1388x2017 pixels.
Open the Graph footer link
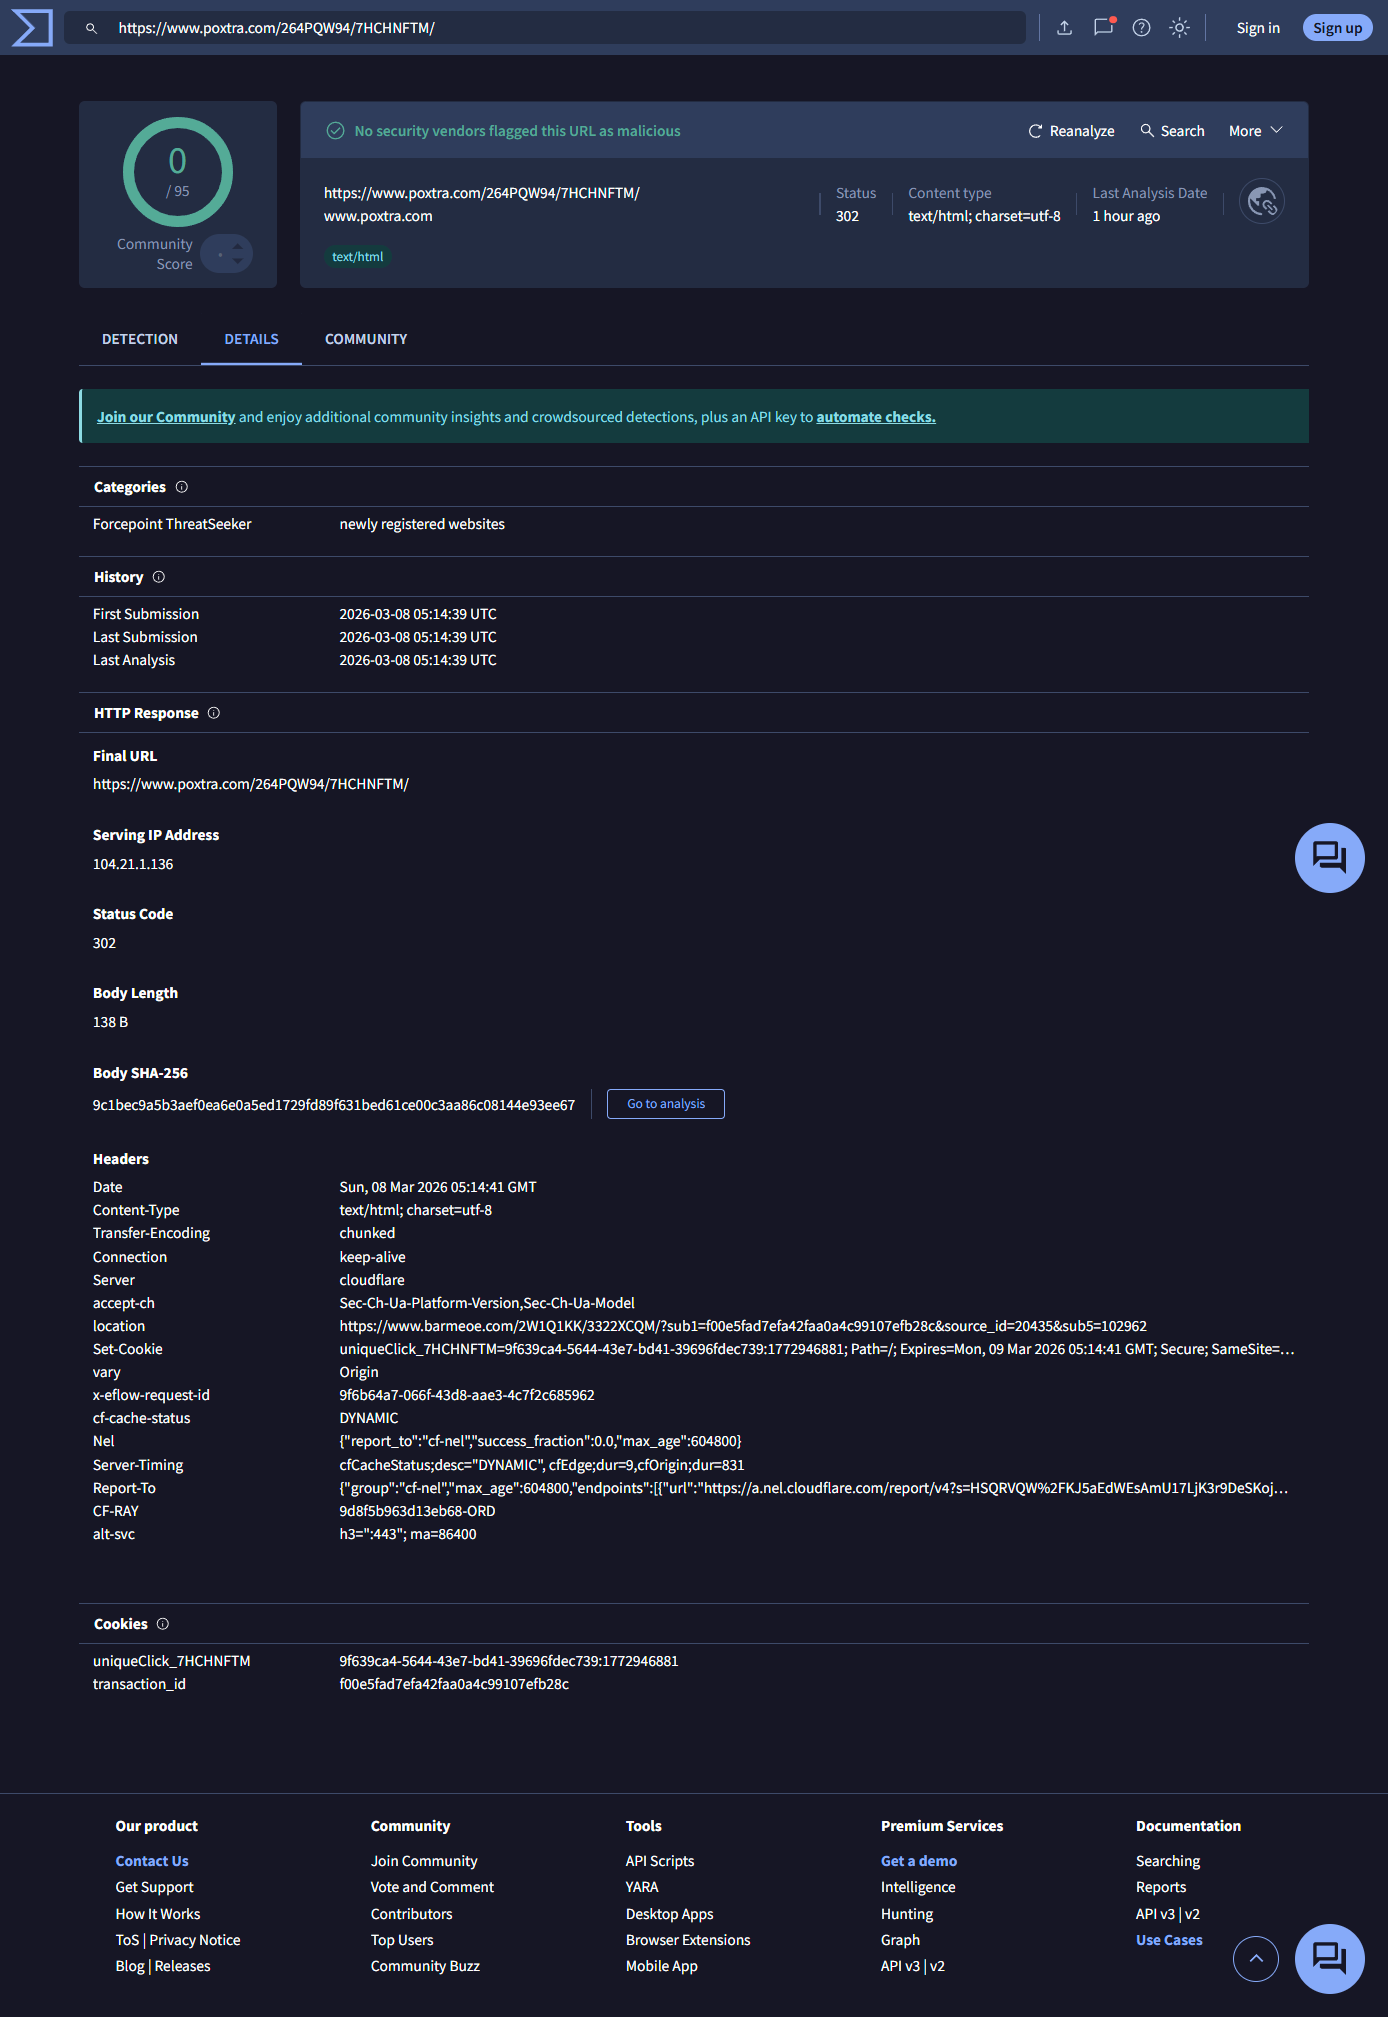[x=900, y=1940]
